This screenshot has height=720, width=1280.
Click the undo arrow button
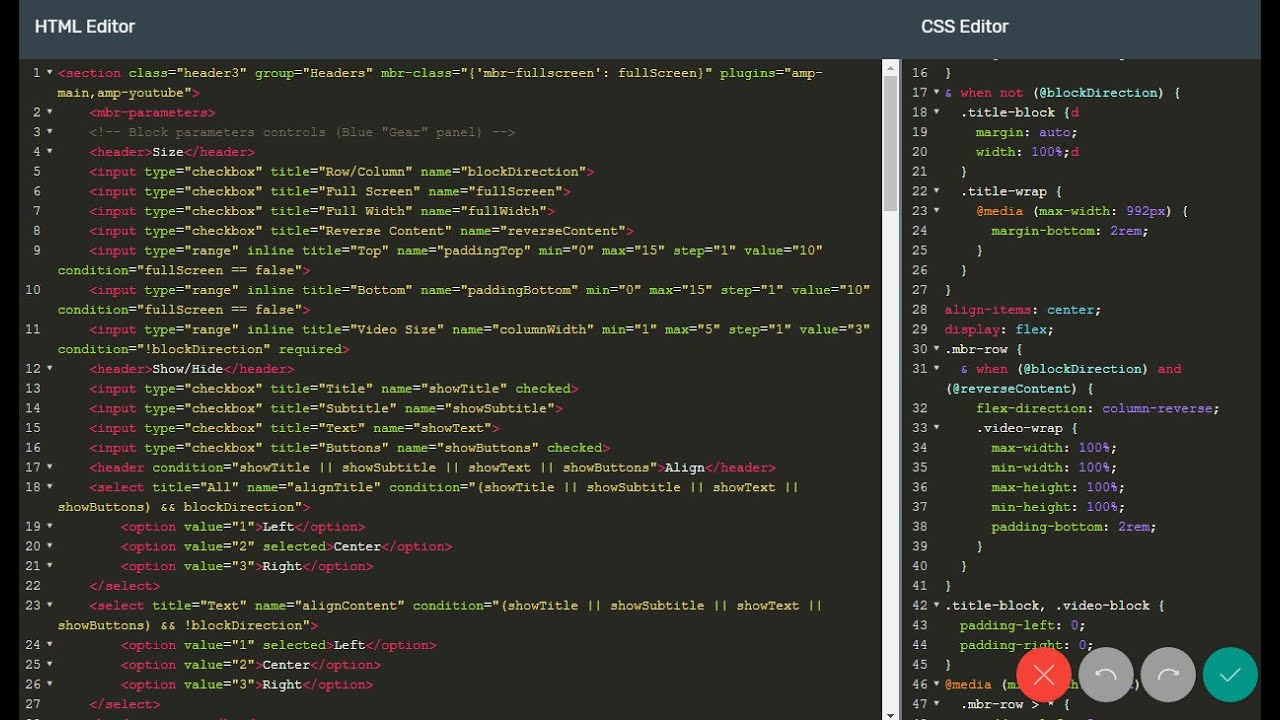pos(1105,675)
